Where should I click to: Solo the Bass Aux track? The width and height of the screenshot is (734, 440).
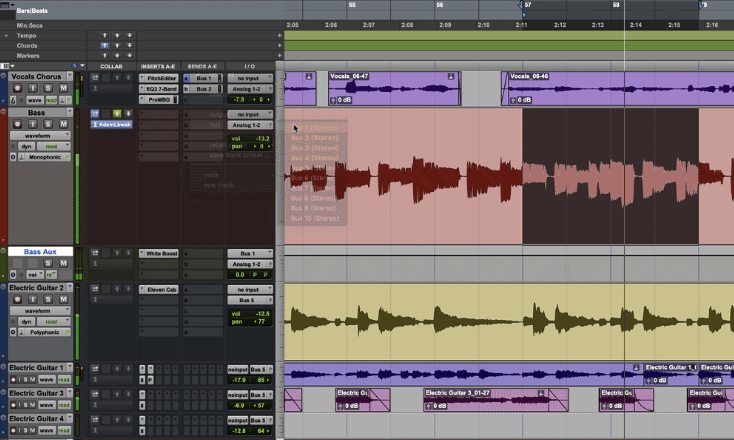click(48, 263)
